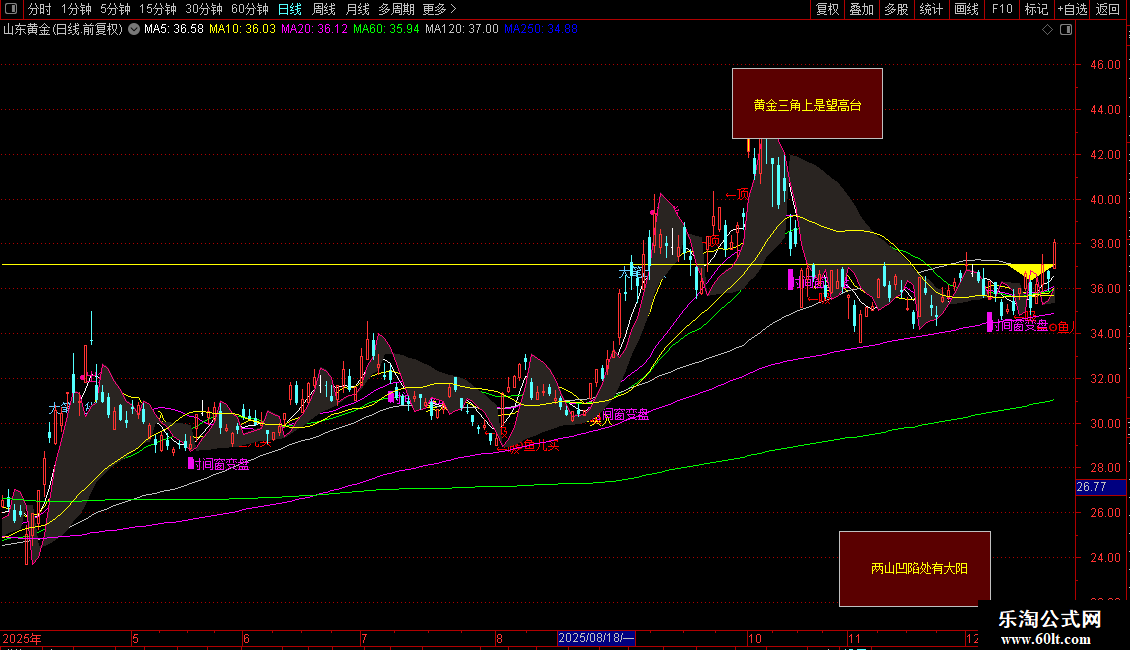Click the MA120: 37.00 label
Image resolution: width=1130 pixels, height=650 pixels.
(462, 30)
